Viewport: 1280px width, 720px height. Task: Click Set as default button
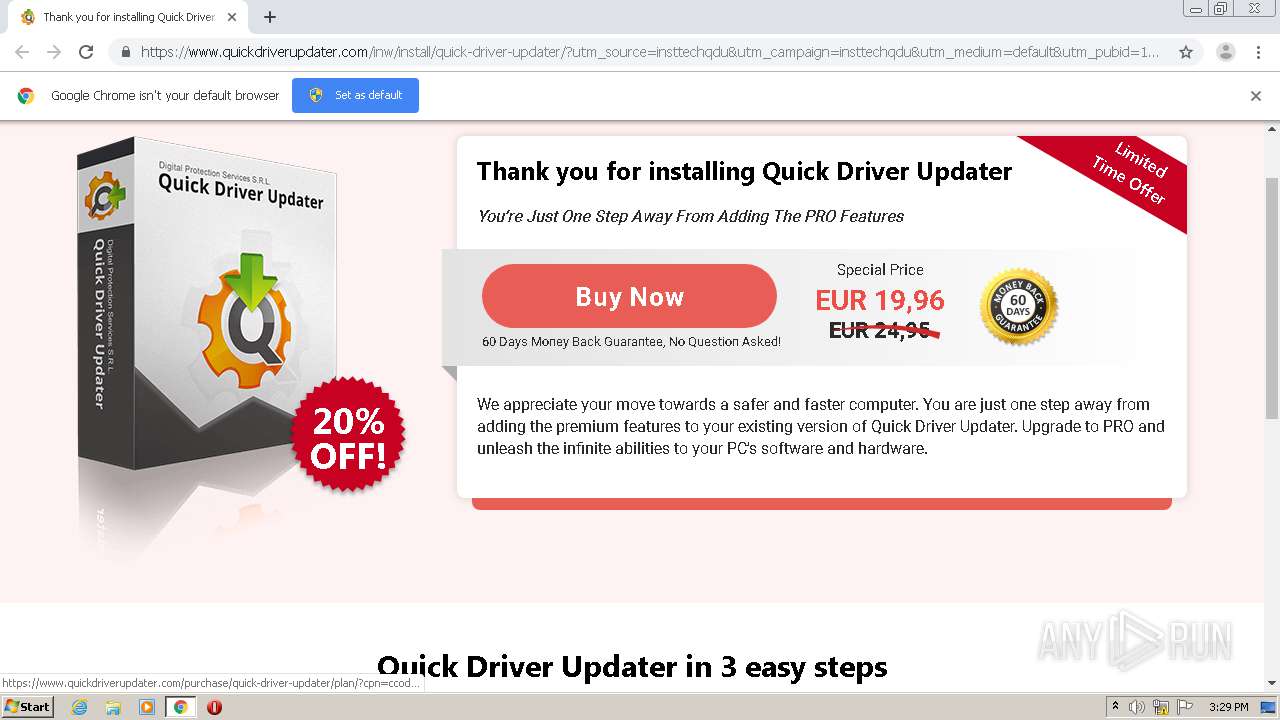[x=355, y=95]
